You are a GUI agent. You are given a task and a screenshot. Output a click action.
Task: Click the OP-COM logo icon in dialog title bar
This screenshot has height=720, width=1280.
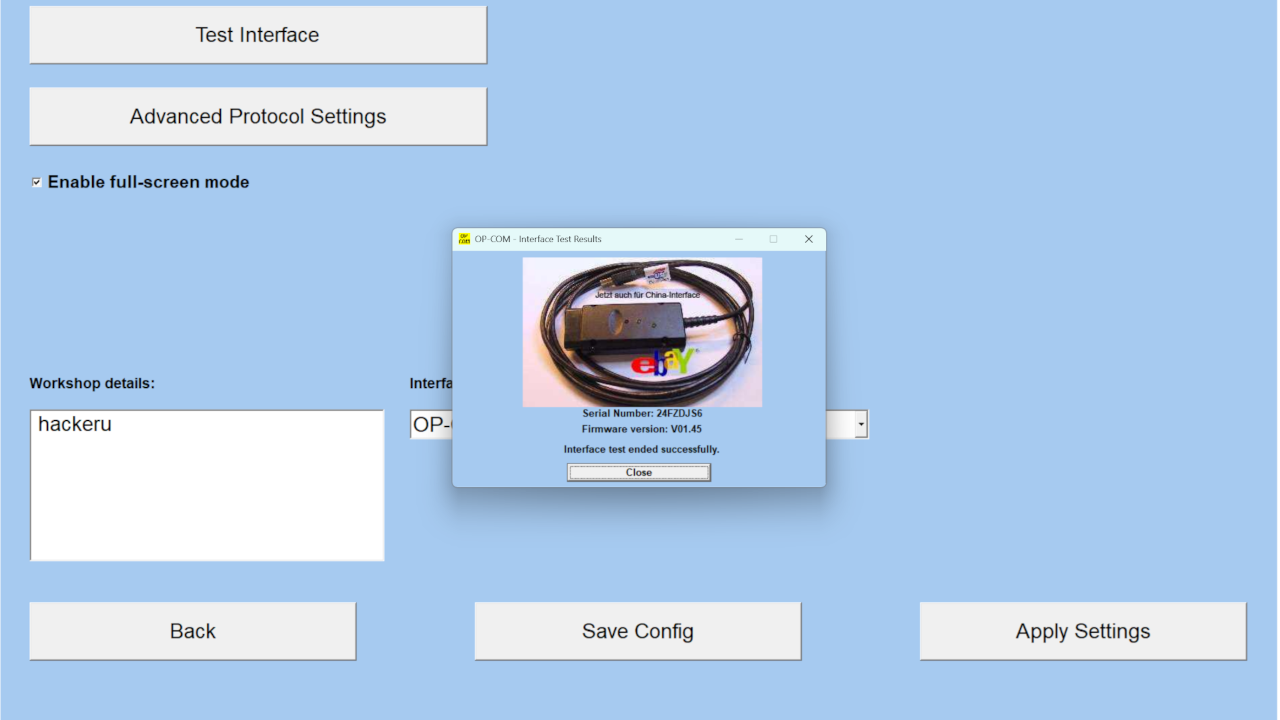pyautogui.click(x=465, y=239)
